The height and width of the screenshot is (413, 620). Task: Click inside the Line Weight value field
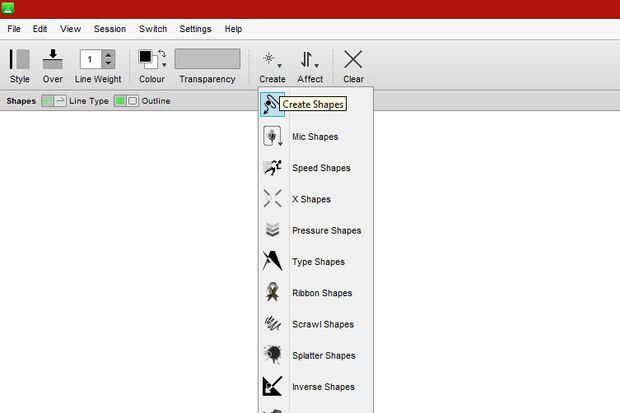coord(91,59)
